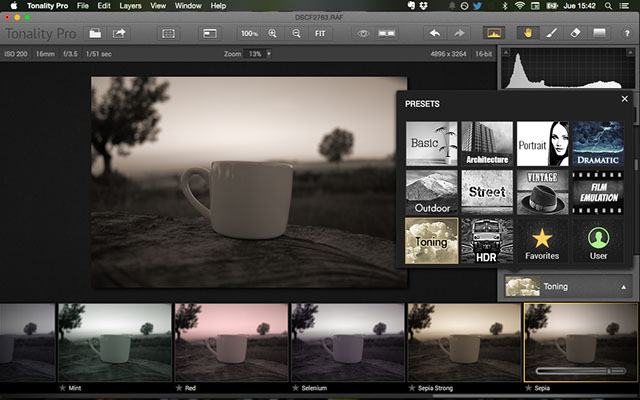Close the Presets popup panel
The width and height of the screenshot is (640, 400).
click(x=625, y=99)
